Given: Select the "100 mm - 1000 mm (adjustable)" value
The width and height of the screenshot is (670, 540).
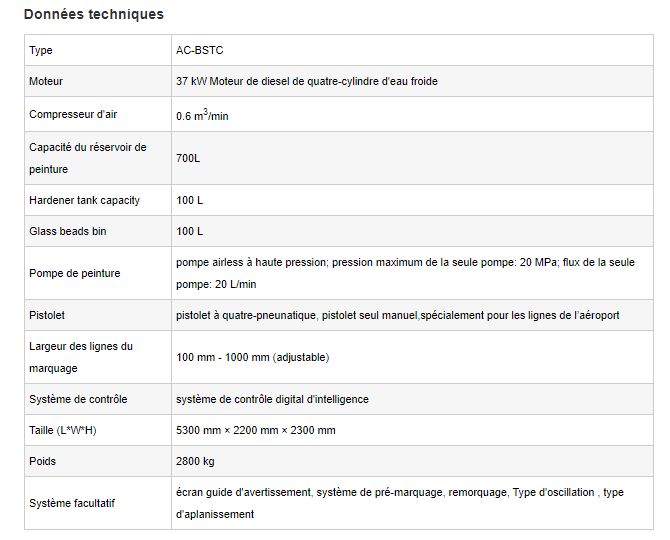Looking at the screenshot, I should click(x=252, y=357).
